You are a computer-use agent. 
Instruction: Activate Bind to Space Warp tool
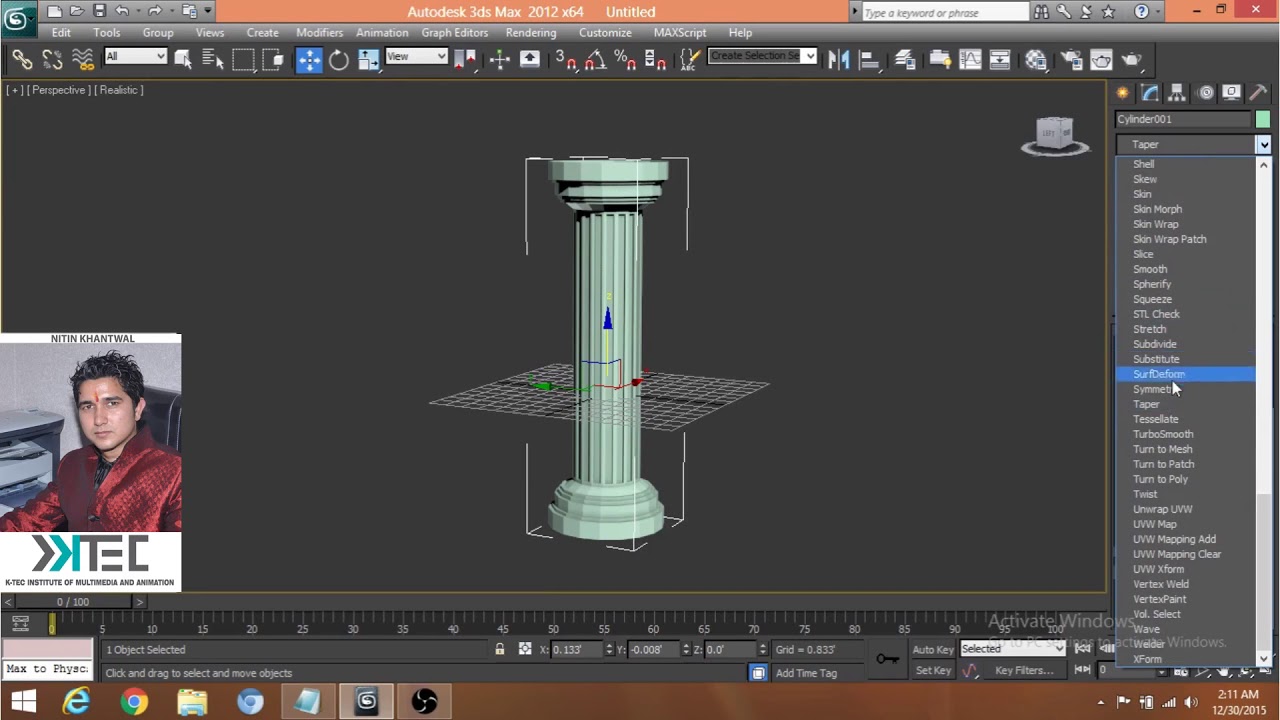pos(83,60)
